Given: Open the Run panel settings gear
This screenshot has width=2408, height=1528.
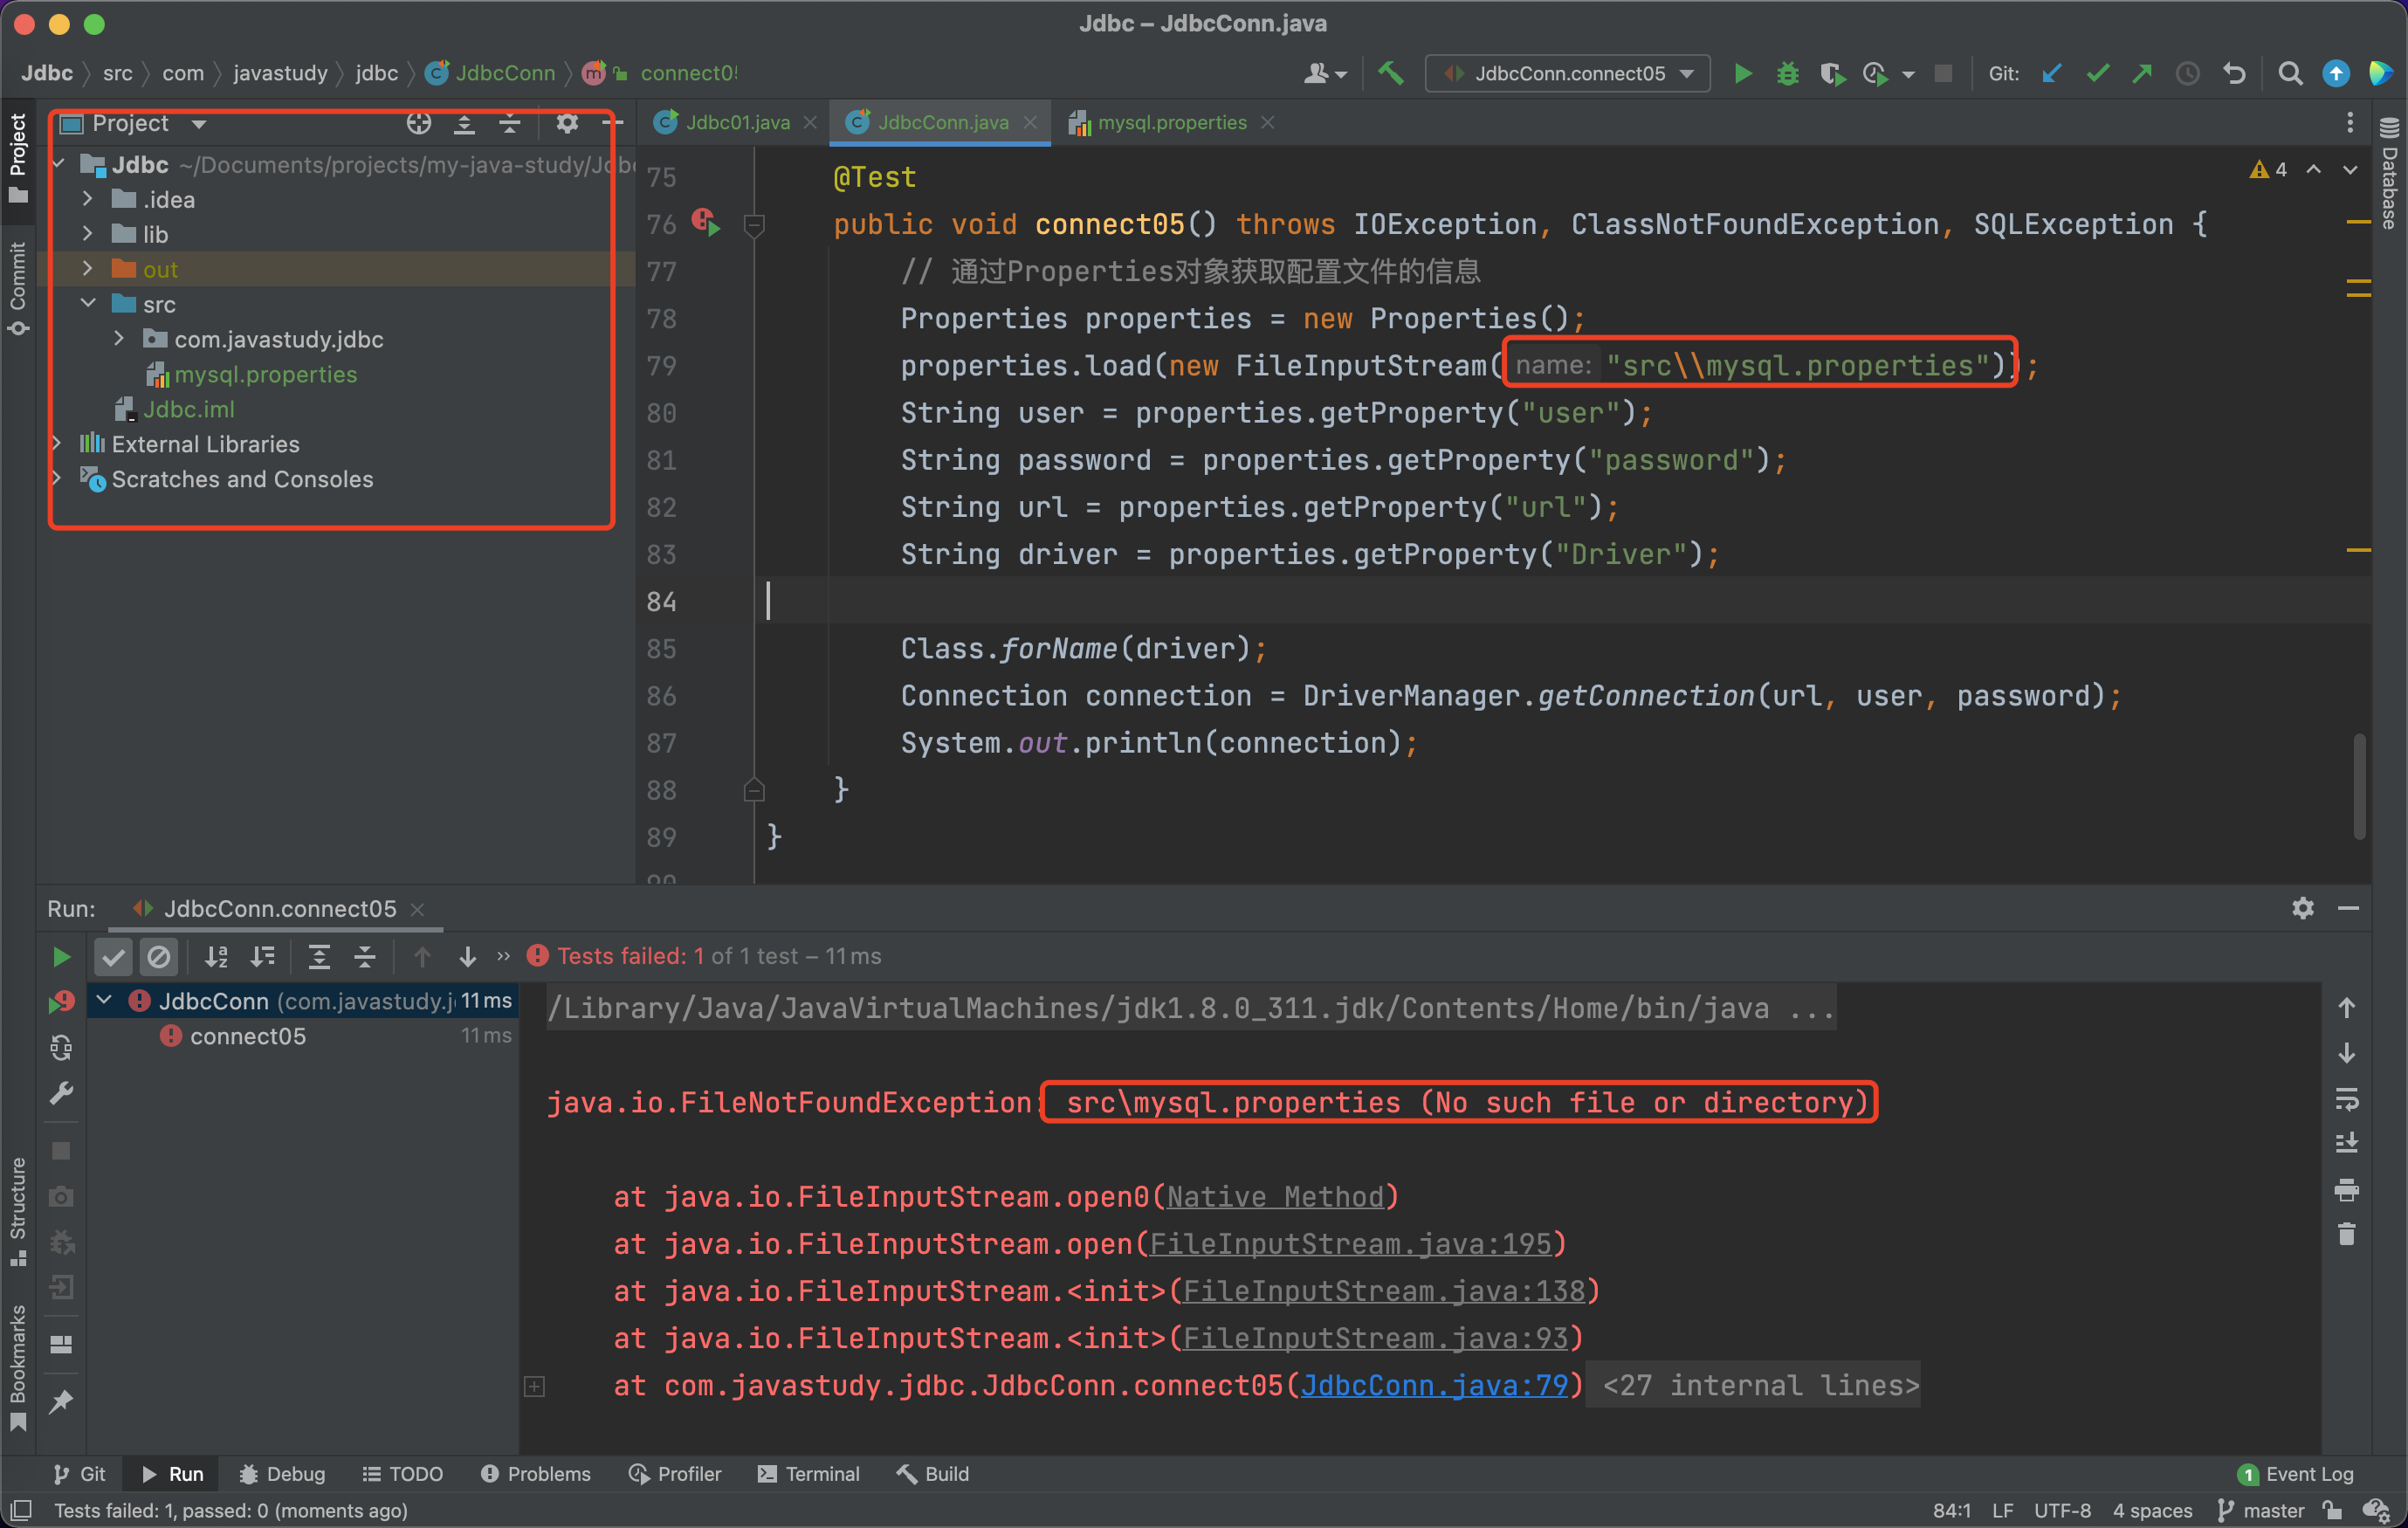Looking at the screenshot, I should (2303, 908).
